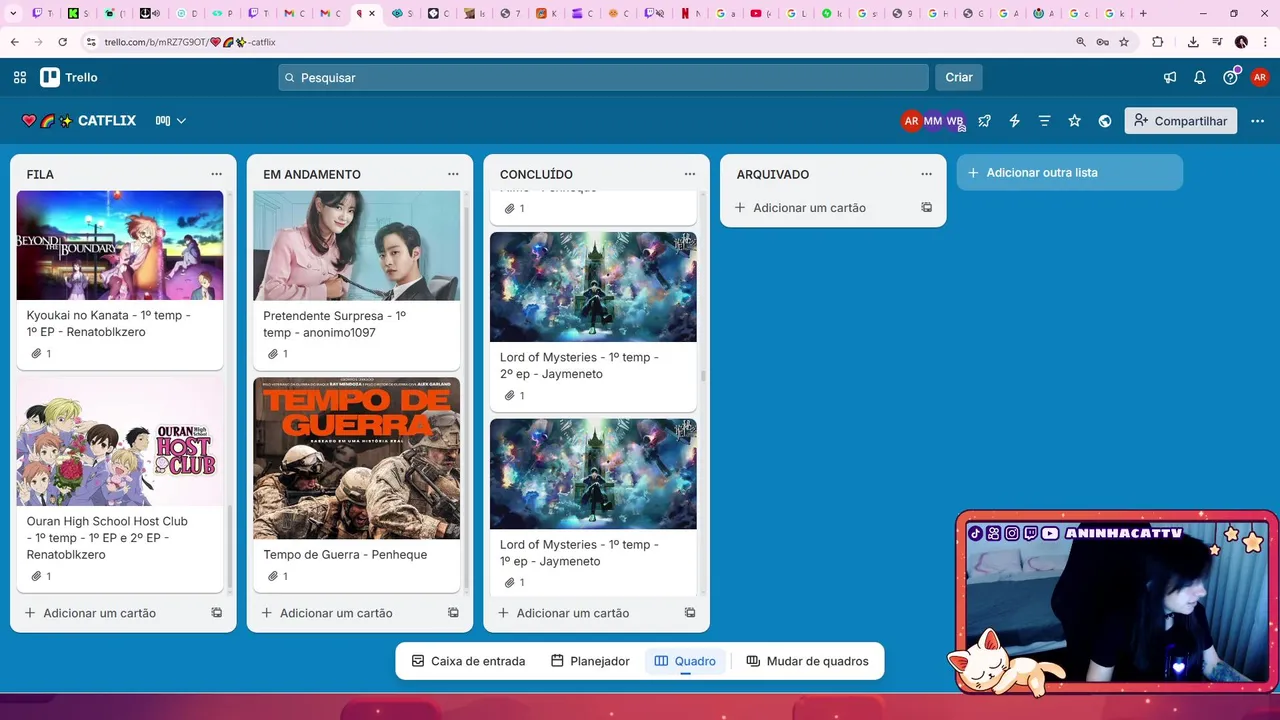Click Ouran Host Club cover image
The image size is (1280, 720).
coord(120,441)
